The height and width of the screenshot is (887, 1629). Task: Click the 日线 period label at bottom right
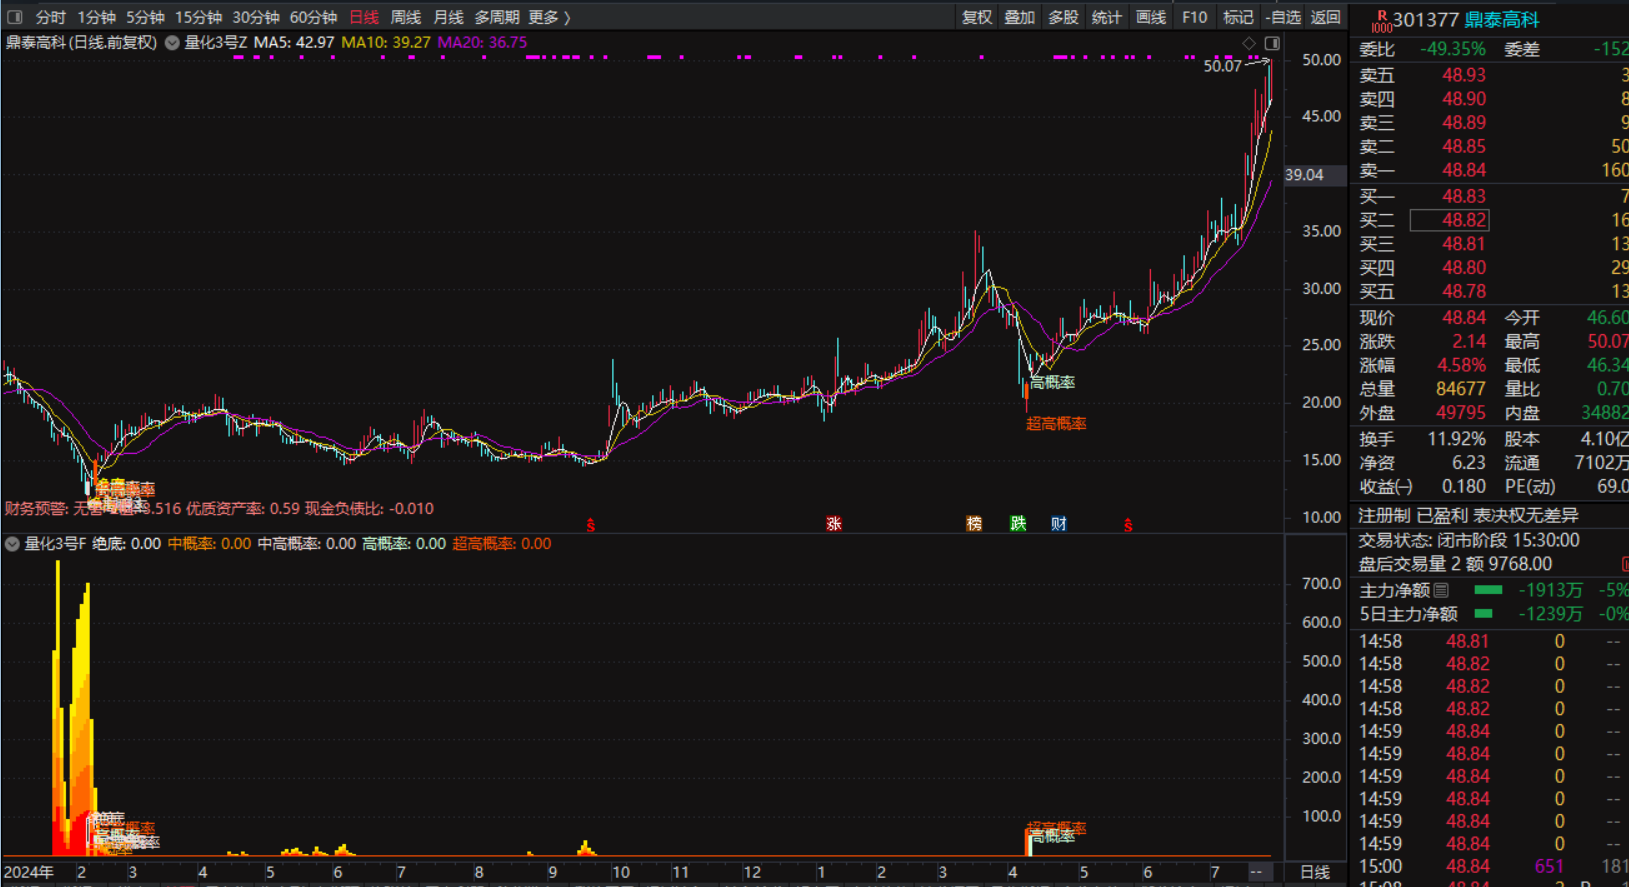click(1314, 872)
